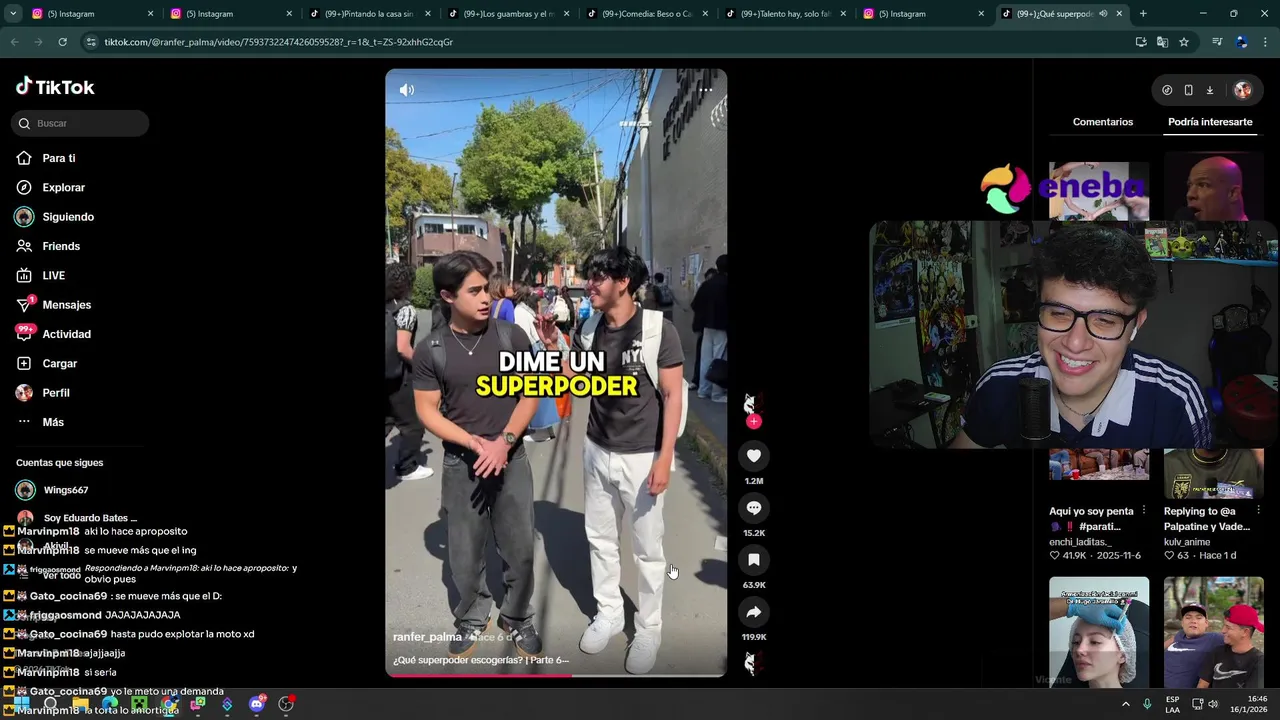Open the Discord taskbar icon
The image size is (1280, 720).
point(257,704)
